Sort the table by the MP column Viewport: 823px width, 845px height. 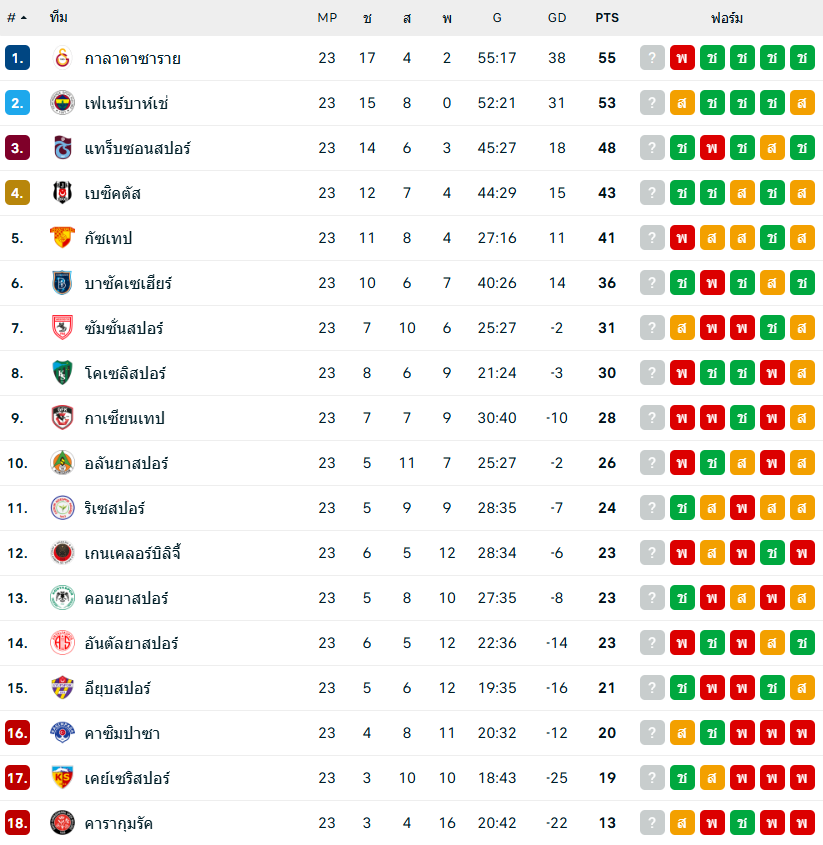pos(327,18)
